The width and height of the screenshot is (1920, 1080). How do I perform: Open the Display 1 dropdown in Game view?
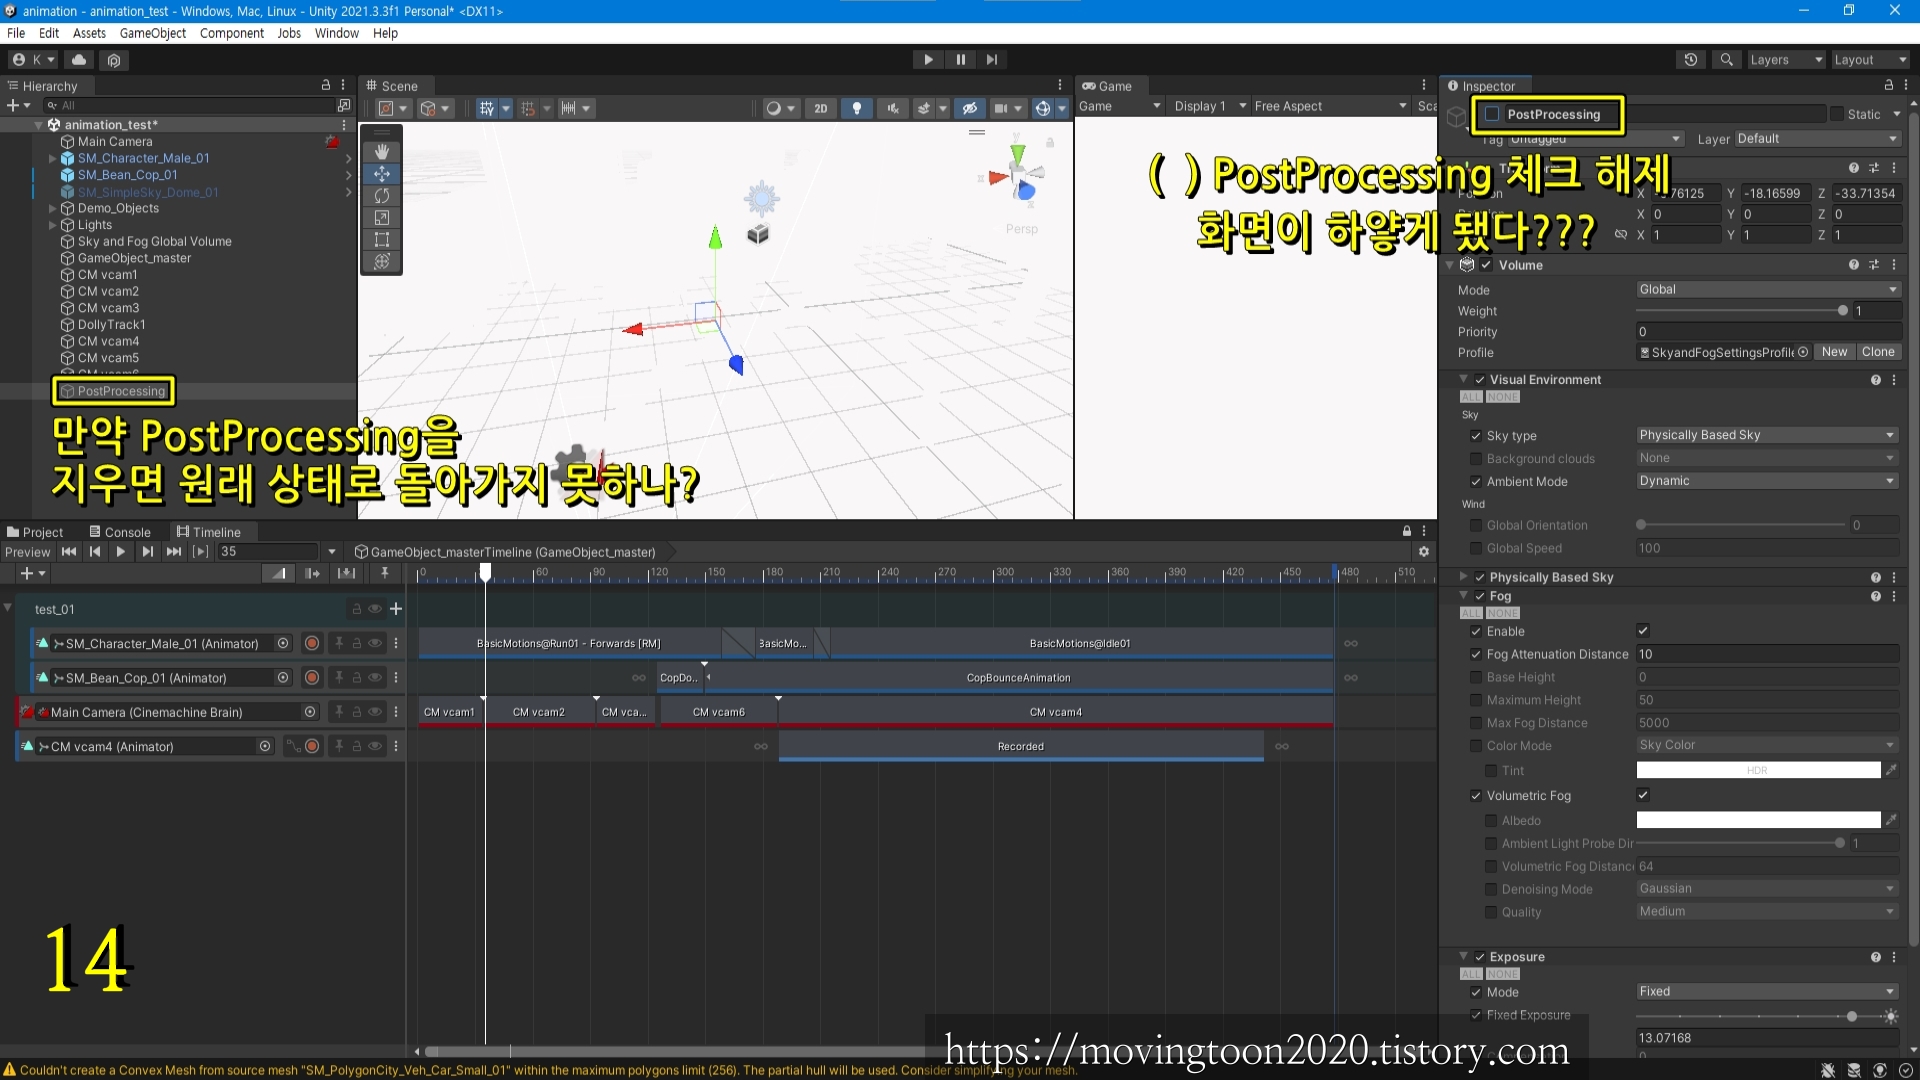point(1210,106)
